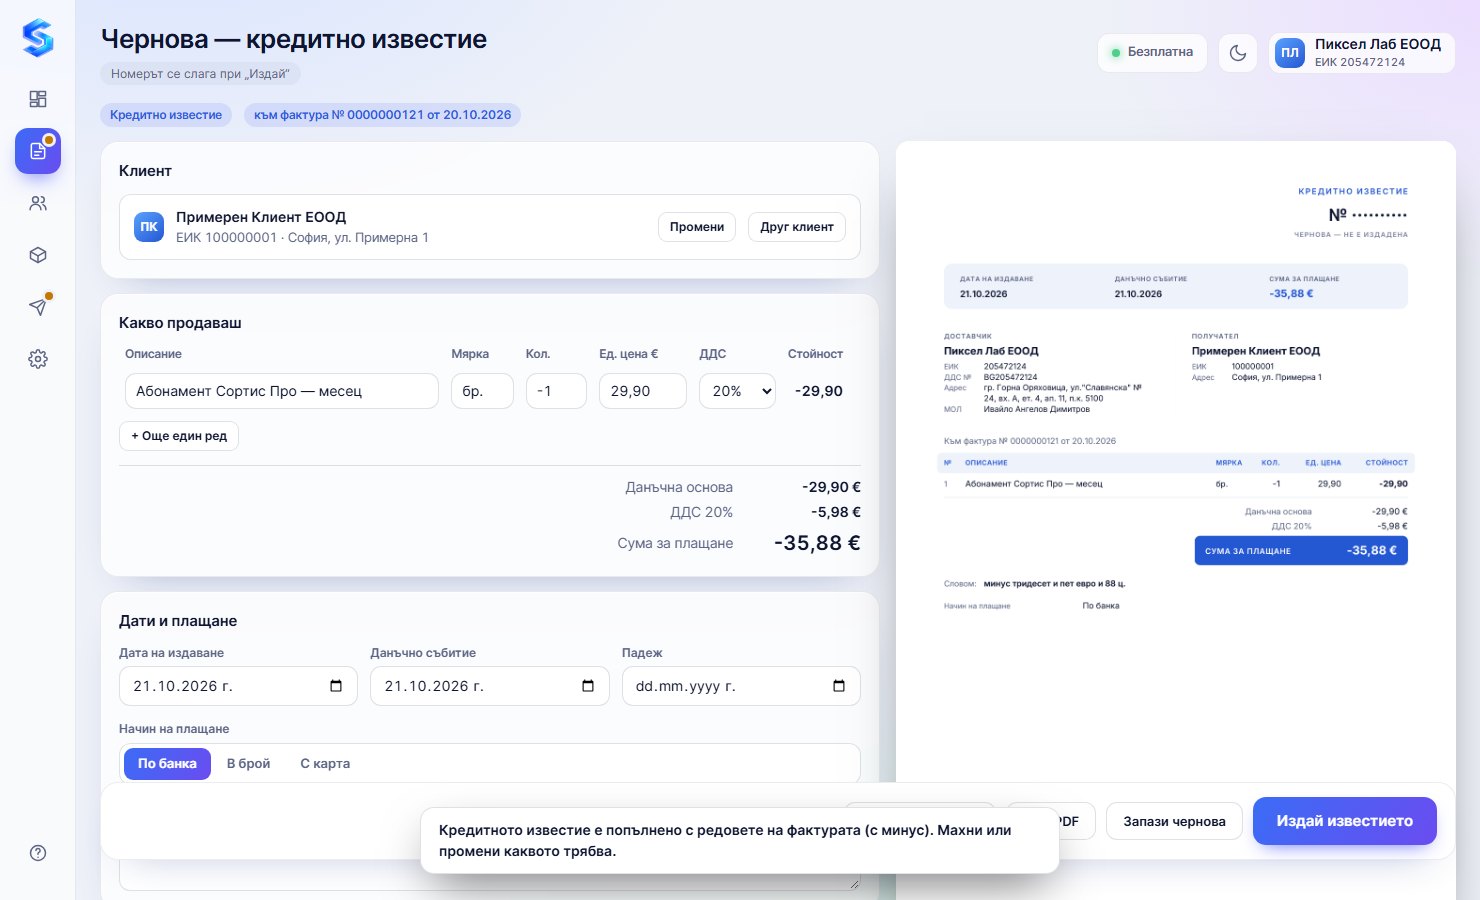Add a row with Още един ред
1480x900 pixels.
(179, 436)
